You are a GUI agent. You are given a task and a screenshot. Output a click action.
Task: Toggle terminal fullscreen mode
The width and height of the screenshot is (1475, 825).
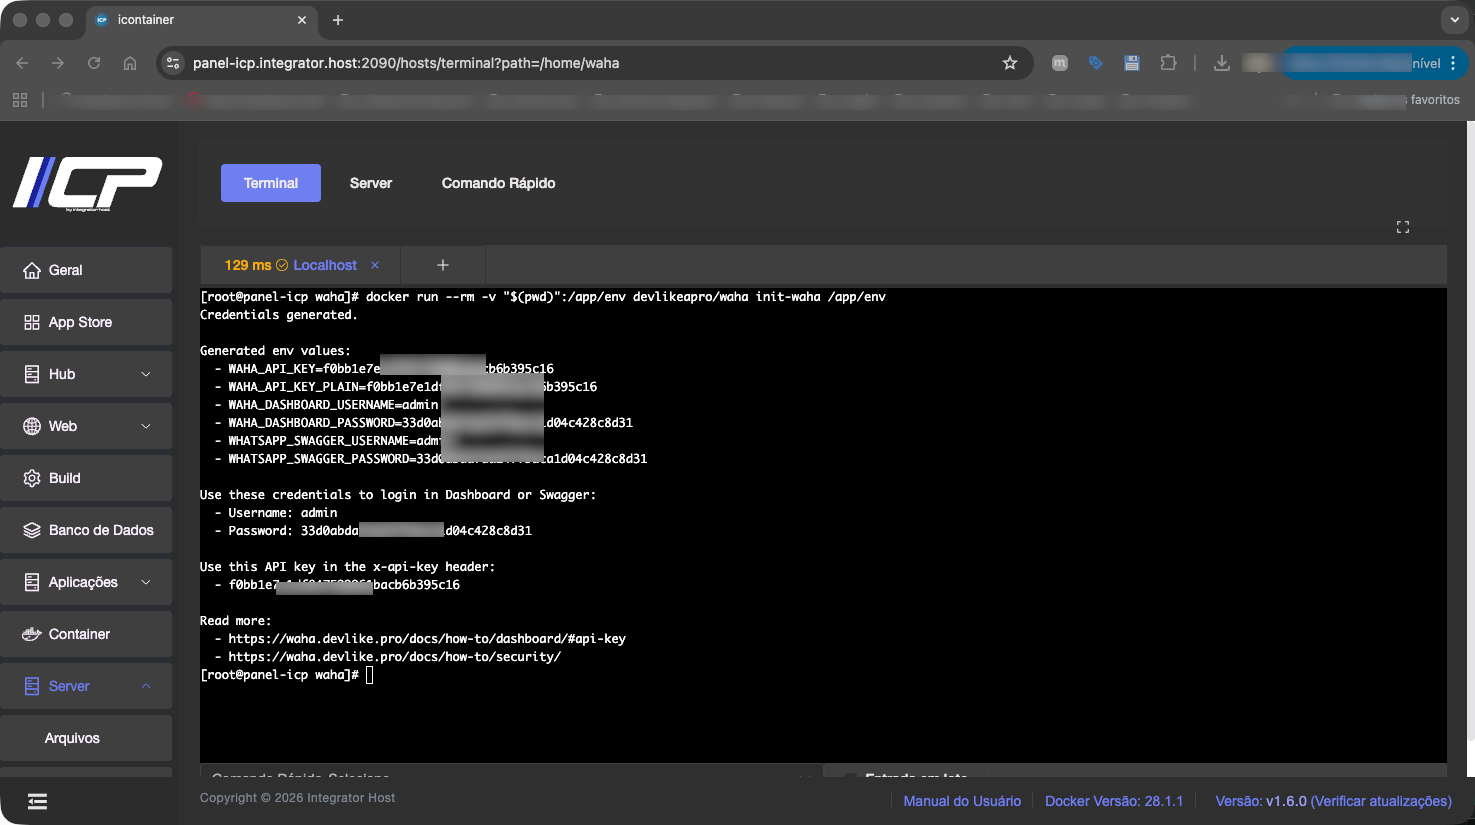1402,227
